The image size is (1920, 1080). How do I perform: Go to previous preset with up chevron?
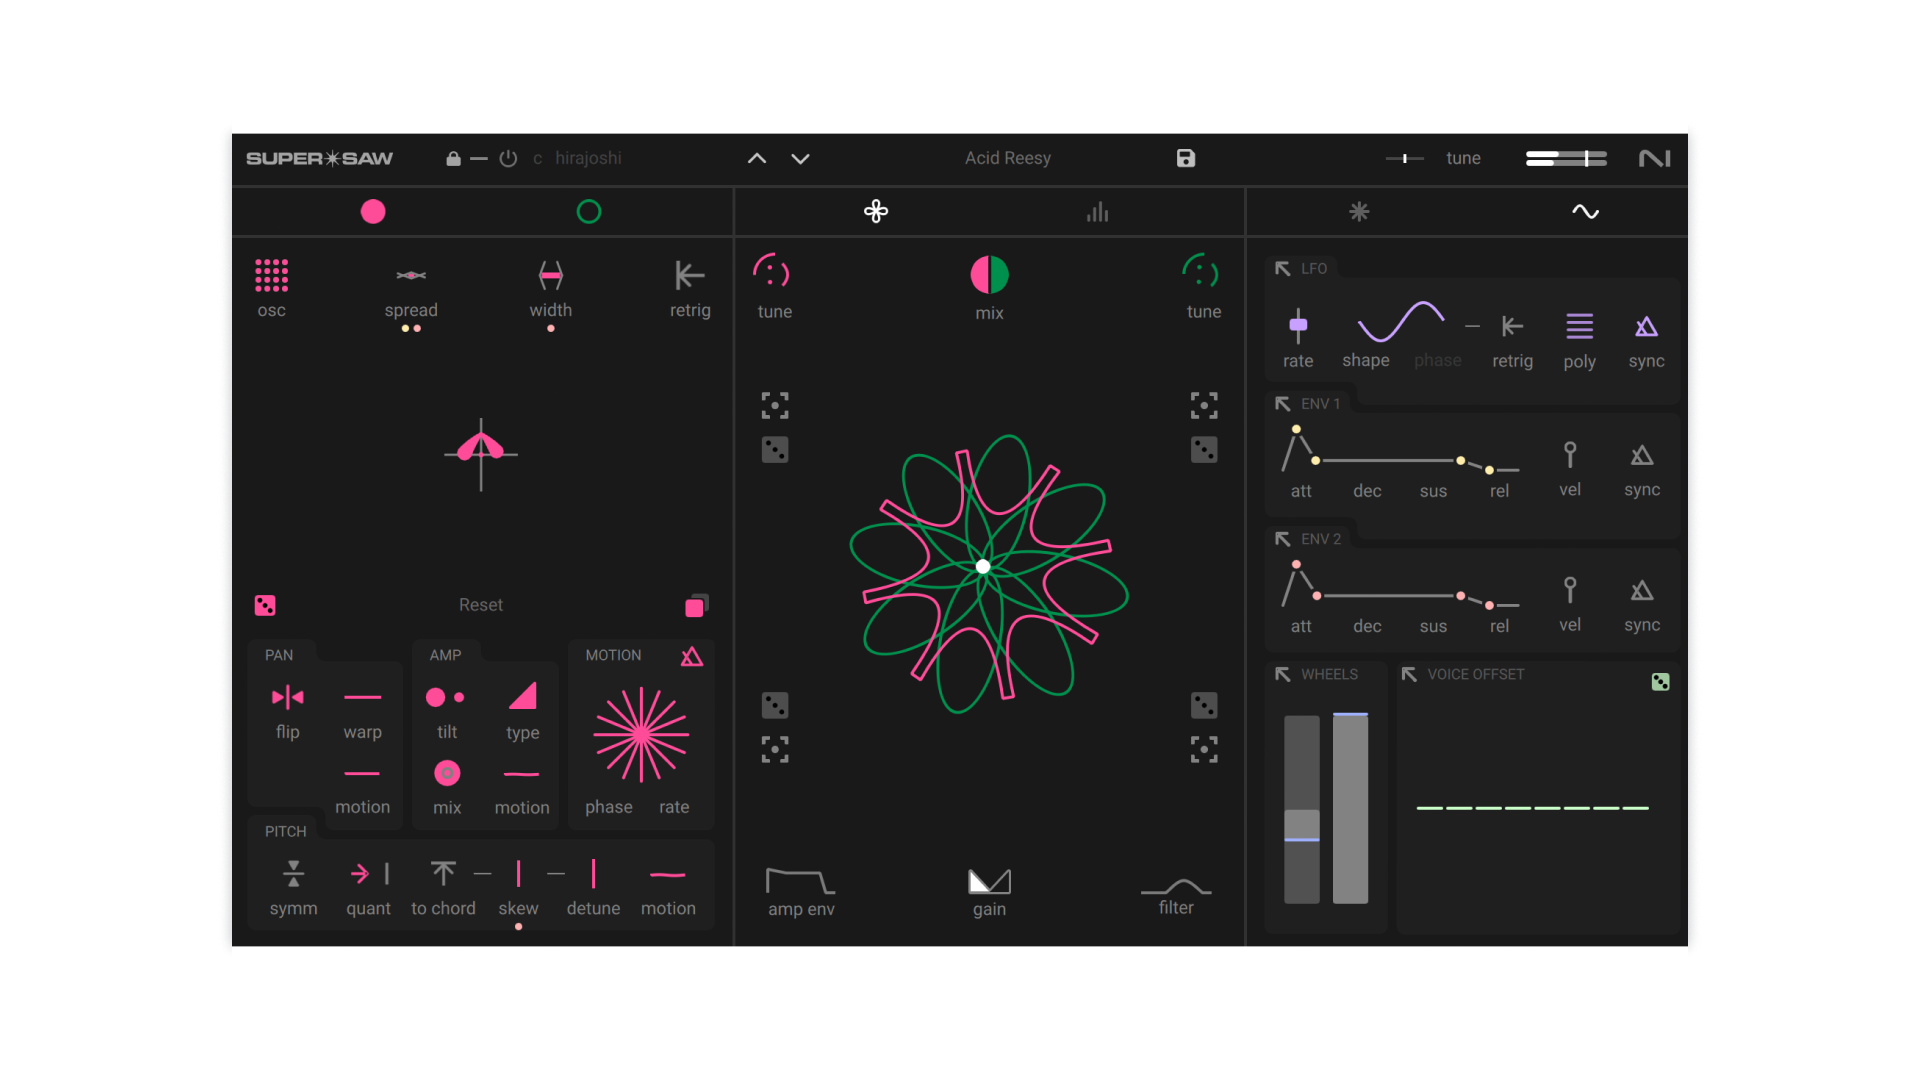757,158
